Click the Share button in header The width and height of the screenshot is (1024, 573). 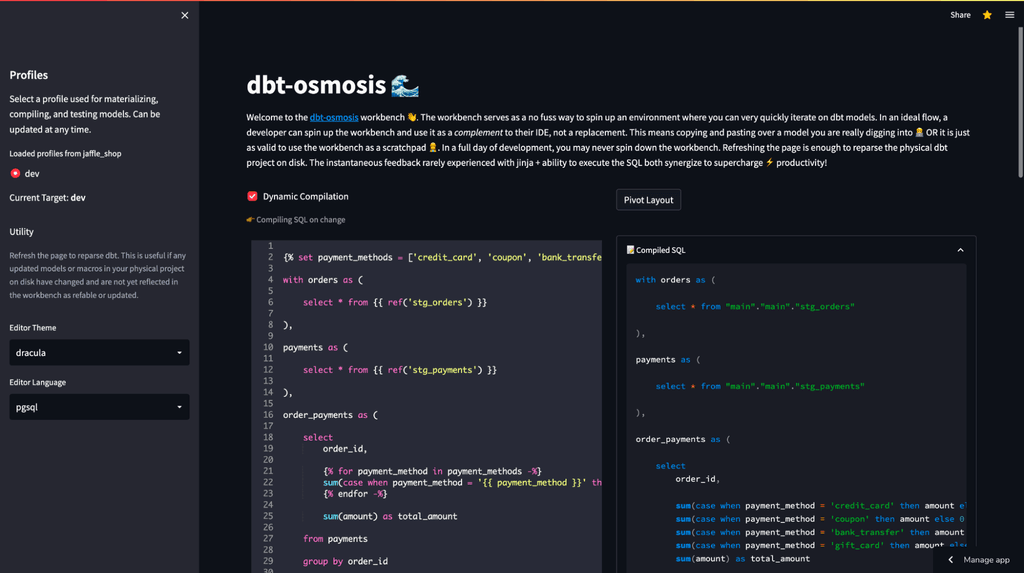tap(960, 15)
